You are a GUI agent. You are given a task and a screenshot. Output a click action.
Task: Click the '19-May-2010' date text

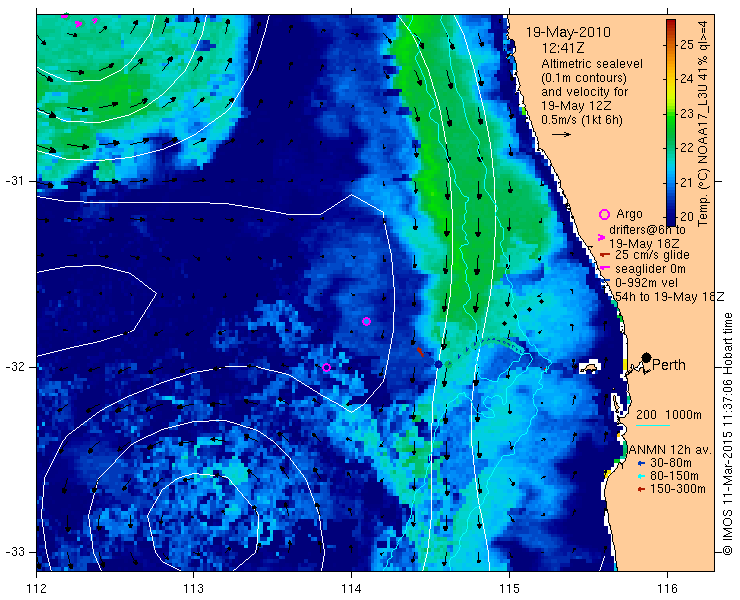click(x=568, y=33)
